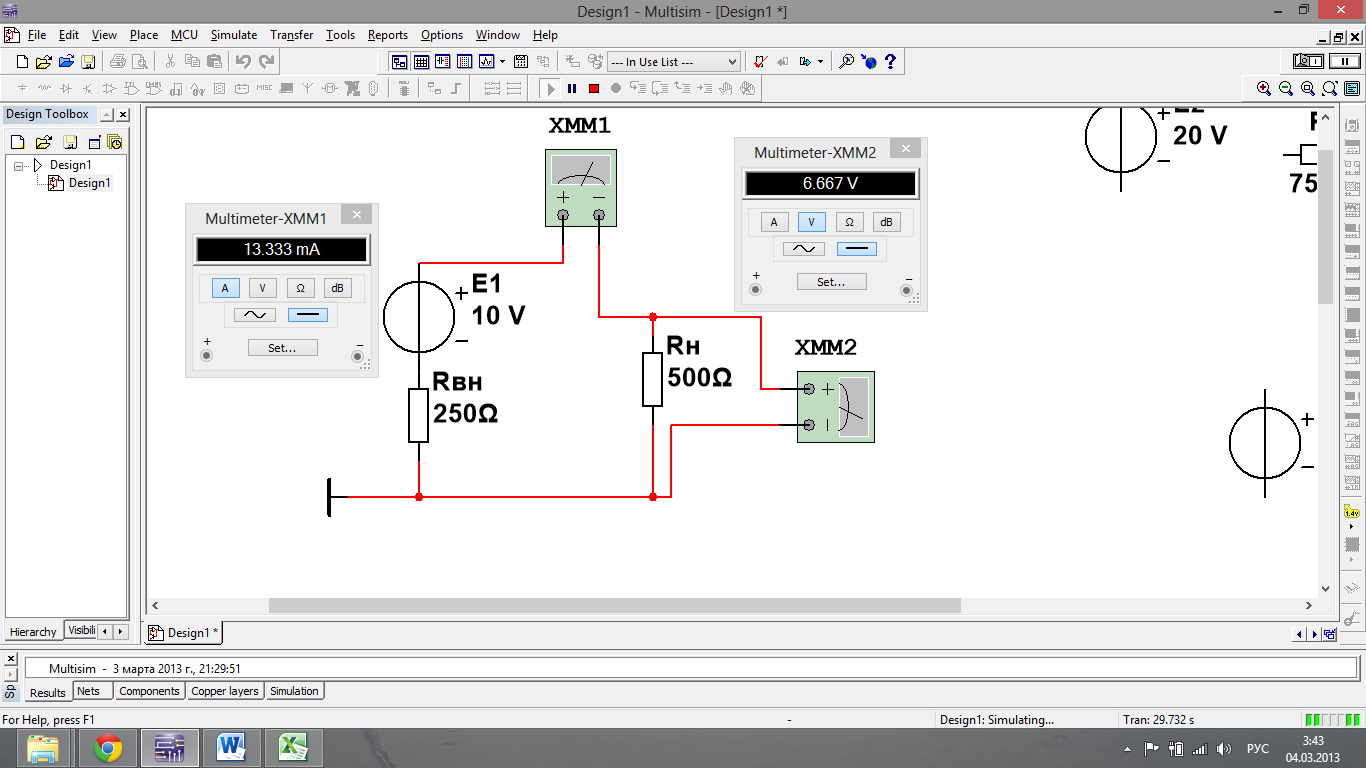Click the horizontal canvas scrollbar thumb

pos(615,606)
